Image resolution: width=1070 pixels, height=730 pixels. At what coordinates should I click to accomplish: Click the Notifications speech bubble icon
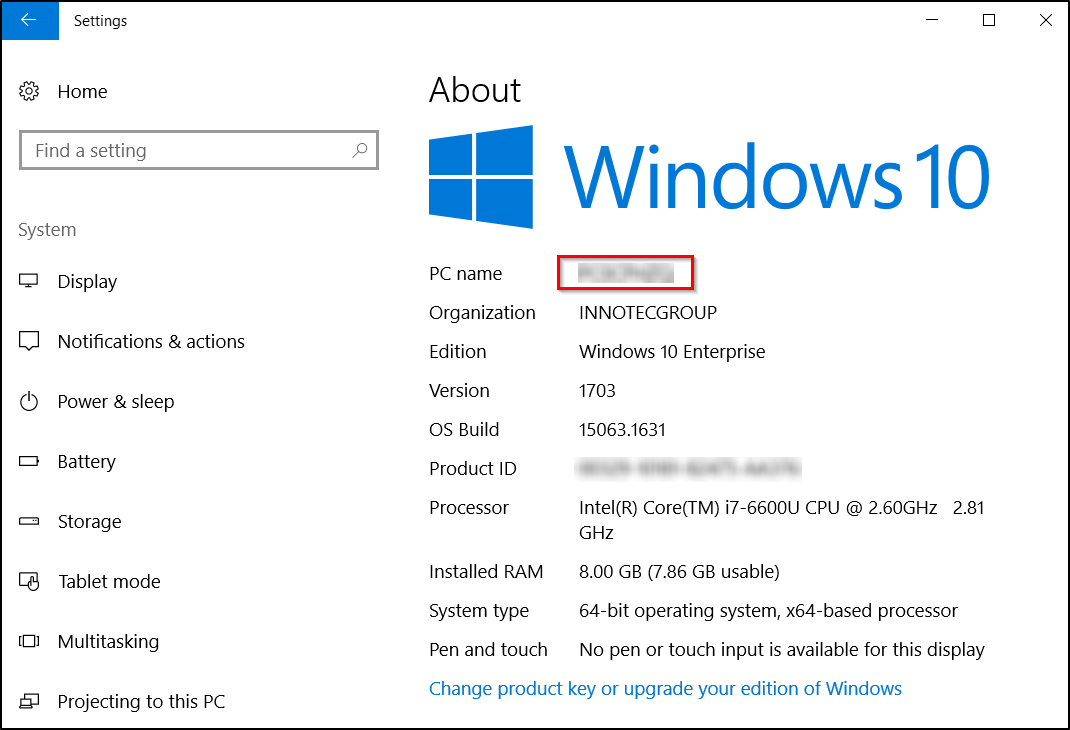(29, 341)
